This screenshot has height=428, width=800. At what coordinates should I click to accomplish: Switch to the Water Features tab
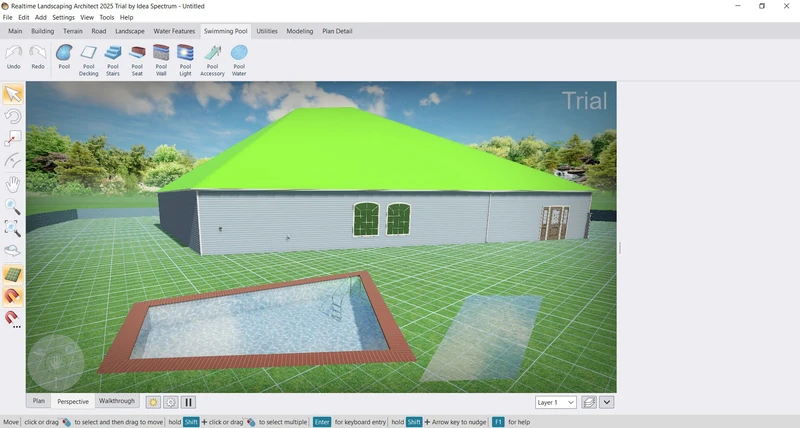coord(174,31)
